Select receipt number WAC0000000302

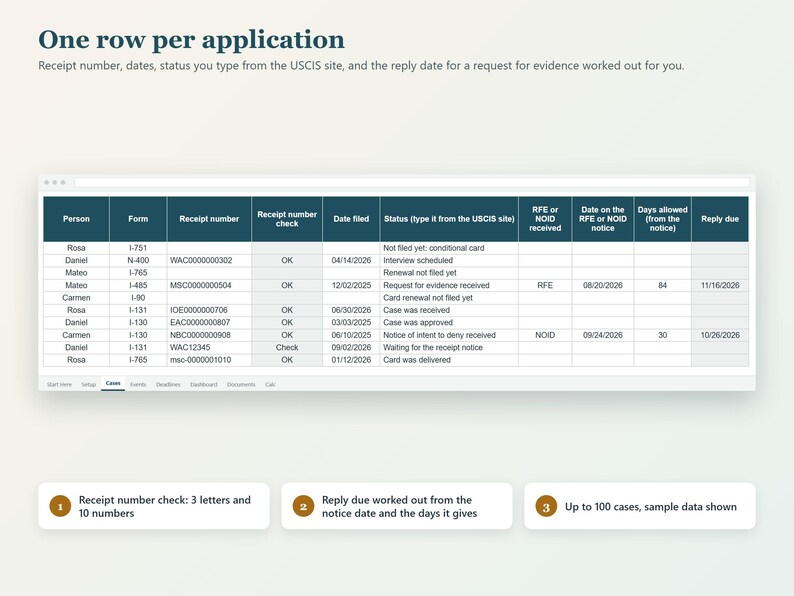pos(209,260)
